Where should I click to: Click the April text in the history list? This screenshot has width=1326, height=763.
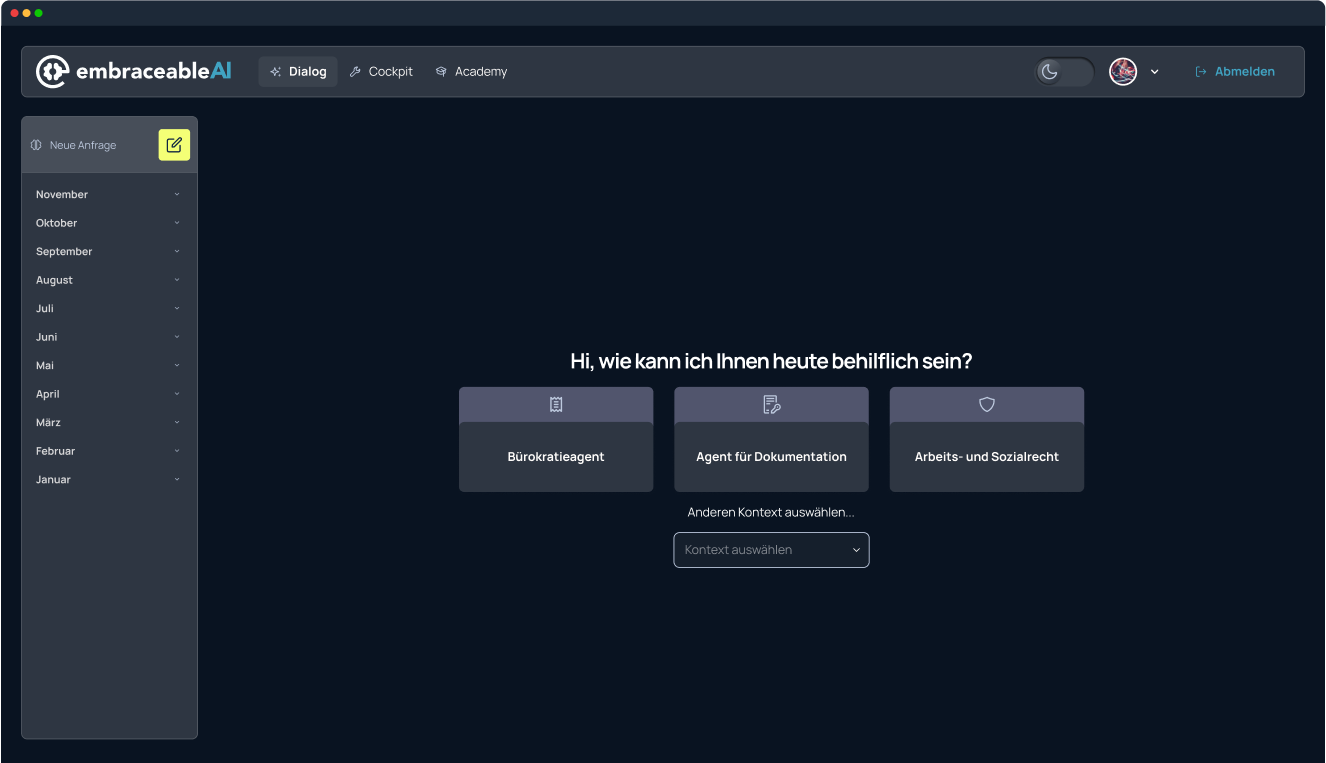tap(48, 394)
